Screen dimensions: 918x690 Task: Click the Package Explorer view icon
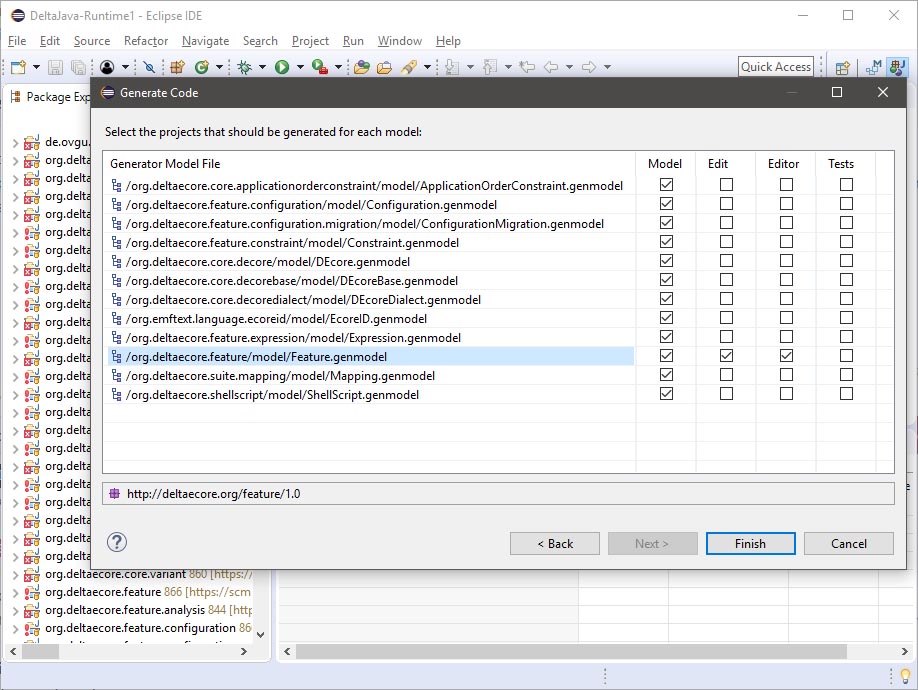[16, 97]
